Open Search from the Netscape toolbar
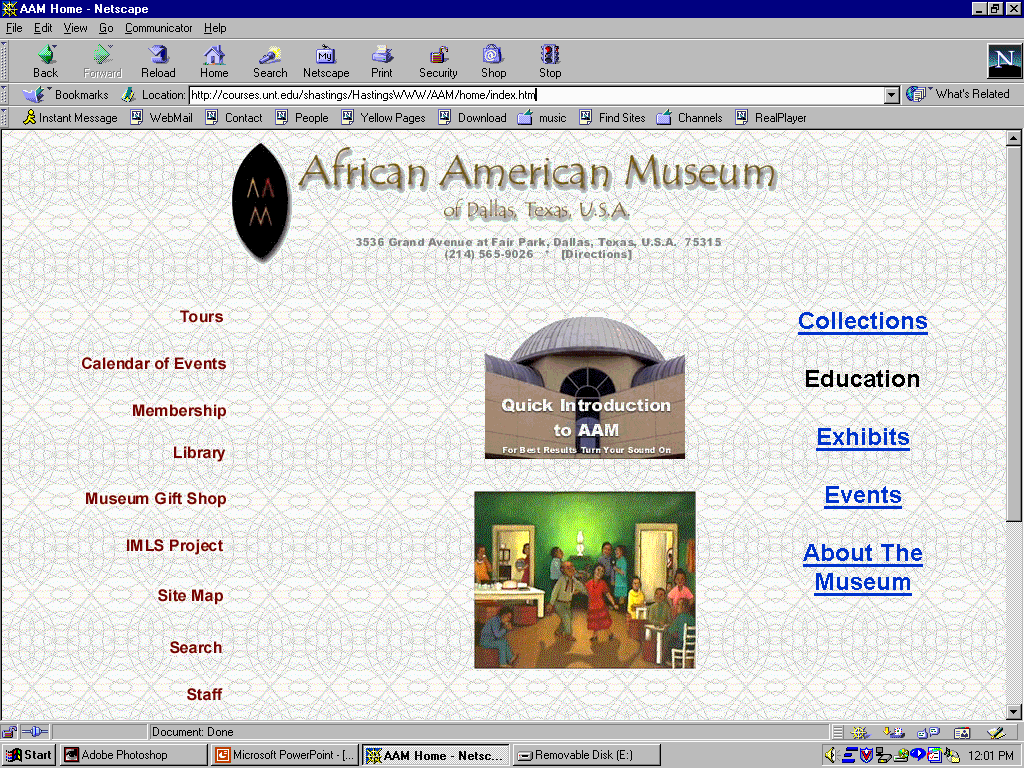1024x768 pixels. 270,61
